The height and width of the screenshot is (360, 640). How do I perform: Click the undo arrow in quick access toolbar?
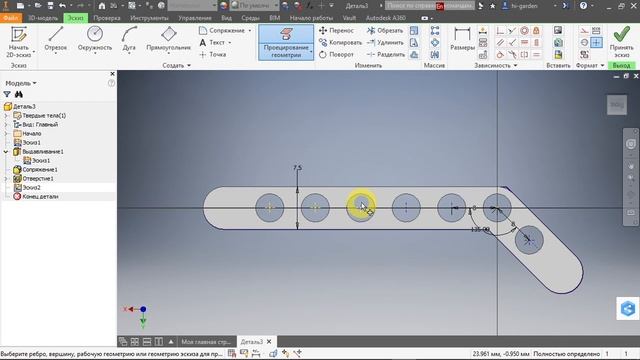pyautogui.click(x=62, y=6)
